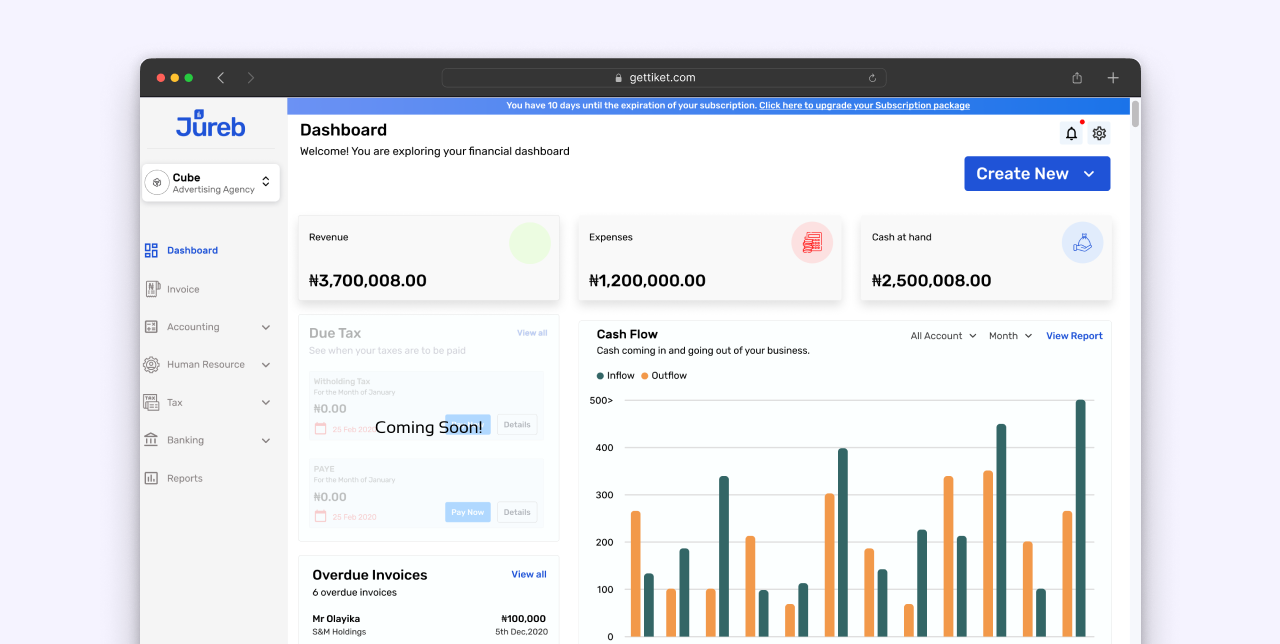Switch the Cube Advertising Agency company selector
The image size is (1280, 644).
[x=211, y=183]
